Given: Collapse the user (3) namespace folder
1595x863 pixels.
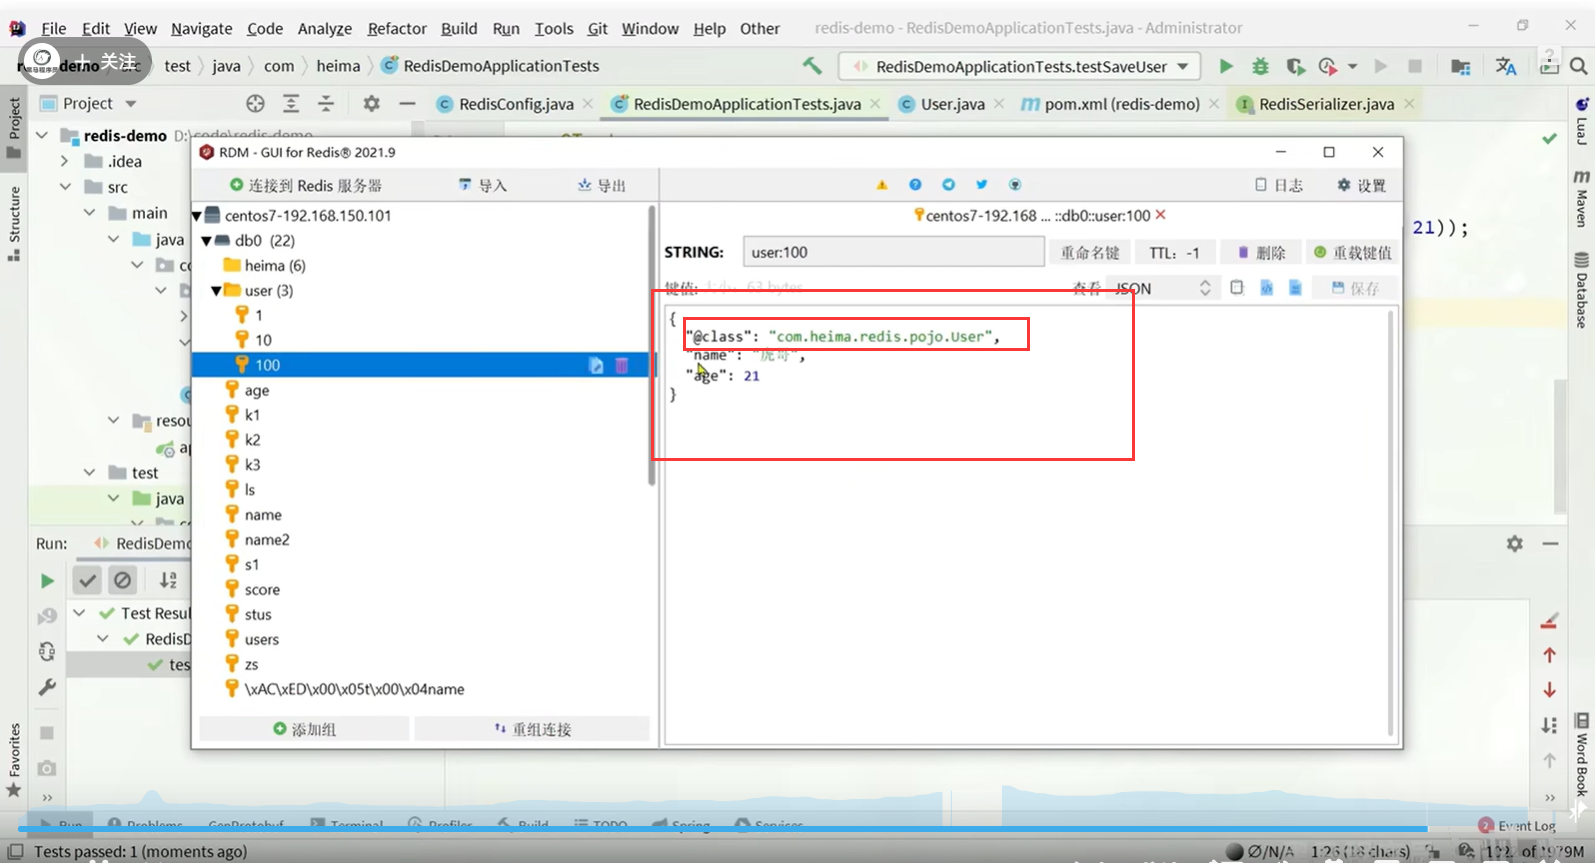Looking at the screenshot, I should (216, 290).
